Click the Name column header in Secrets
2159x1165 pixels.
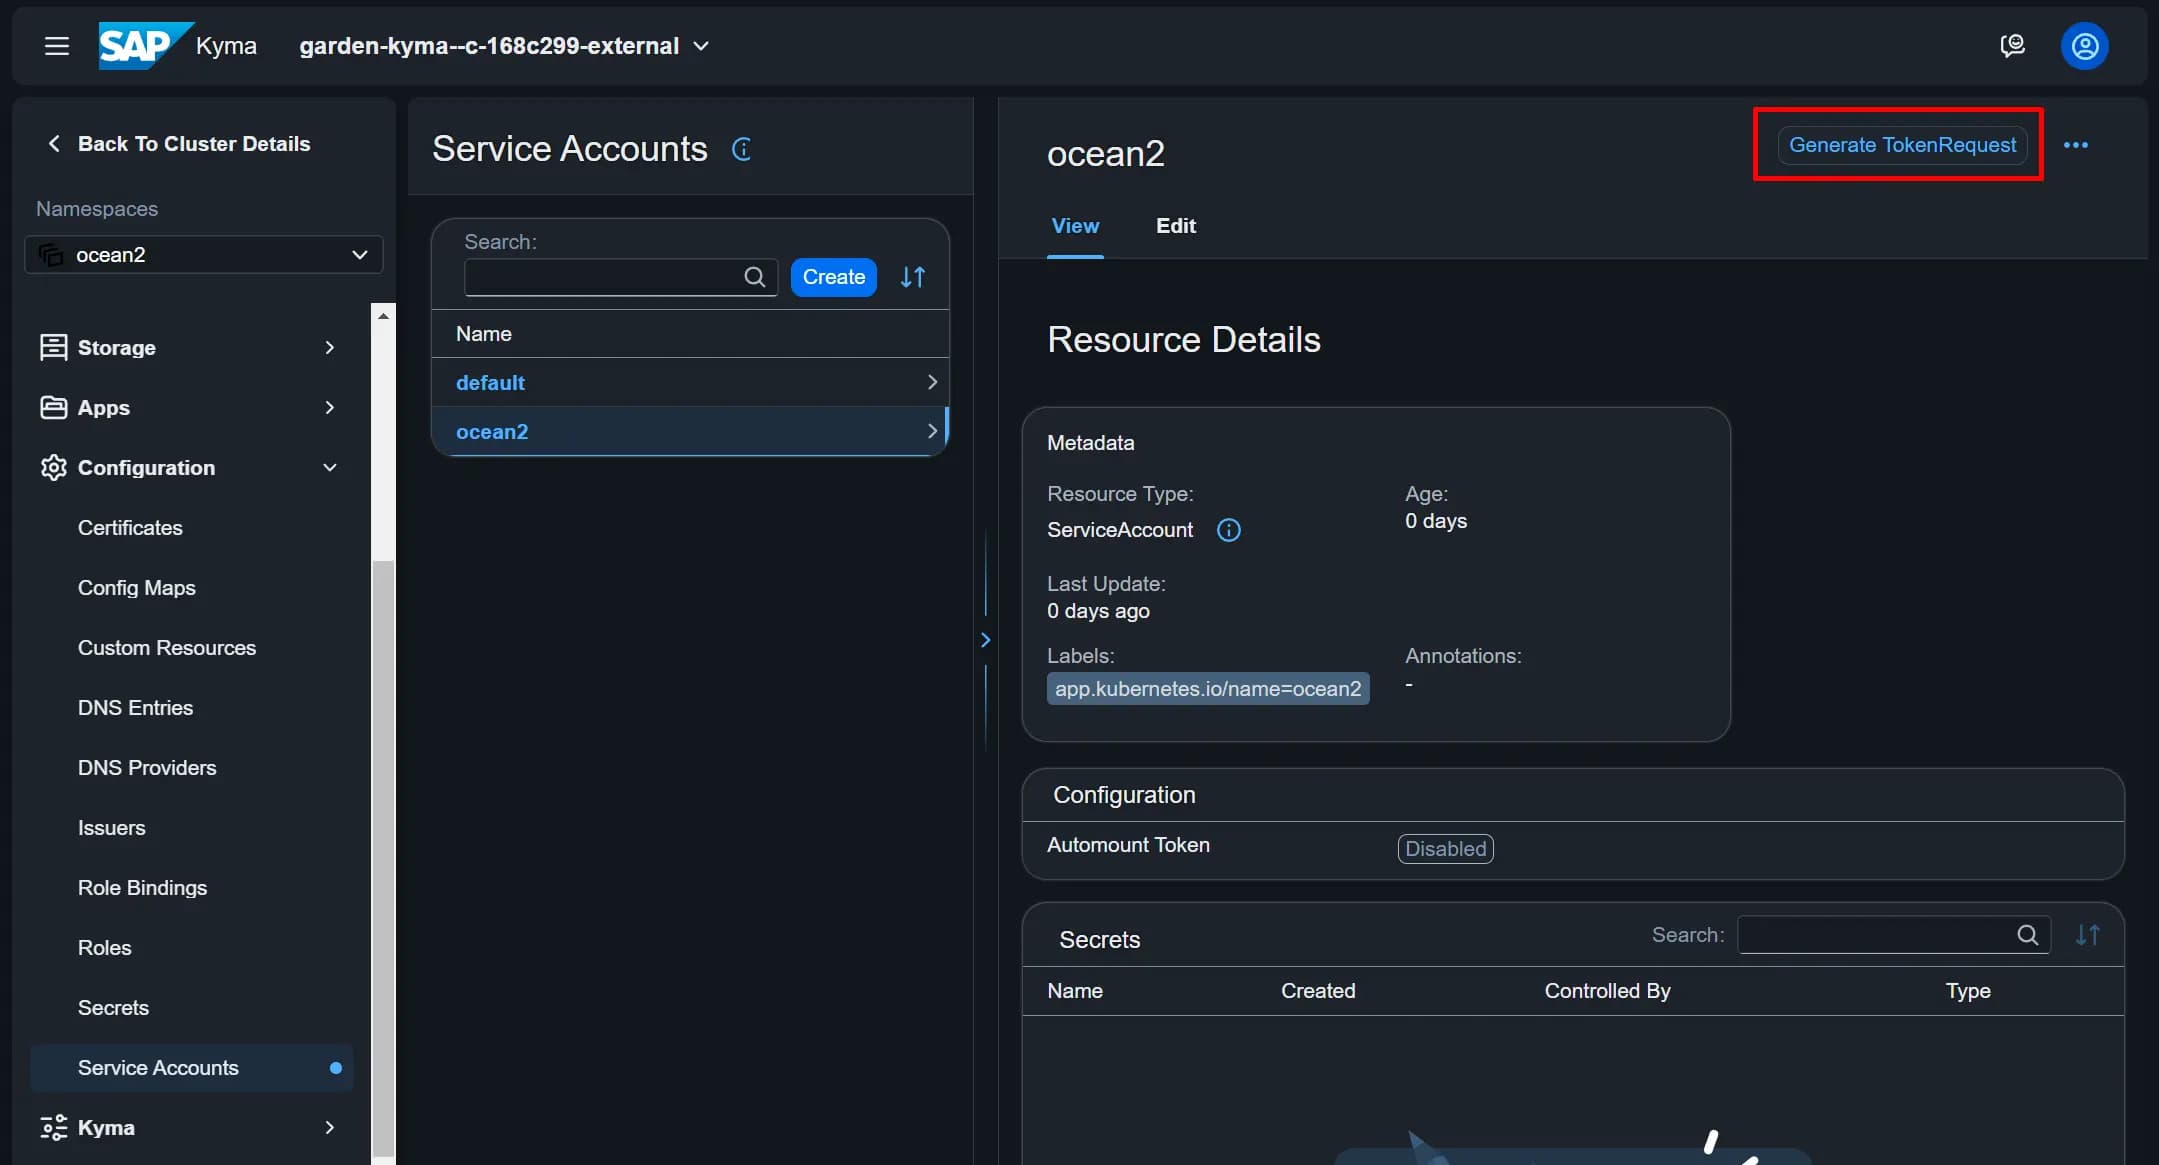1075,991
